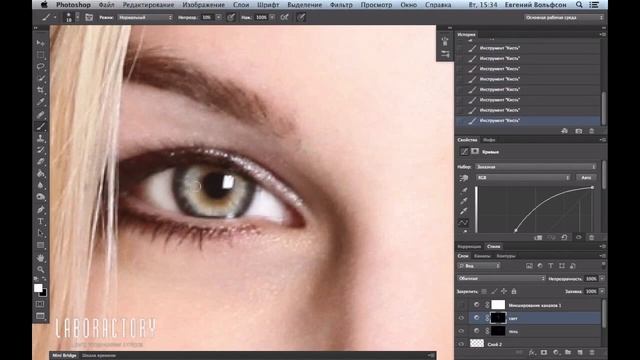Select the Hand tool in the toolbox
The image size is (640, 360).
(x=40, y=258)
